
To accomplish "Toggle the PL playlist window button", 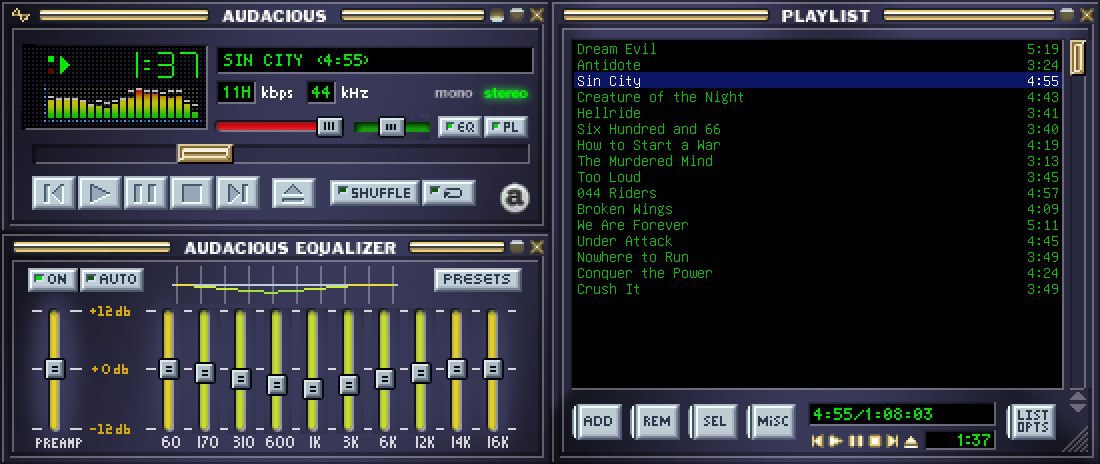I will tap(505, 127).
